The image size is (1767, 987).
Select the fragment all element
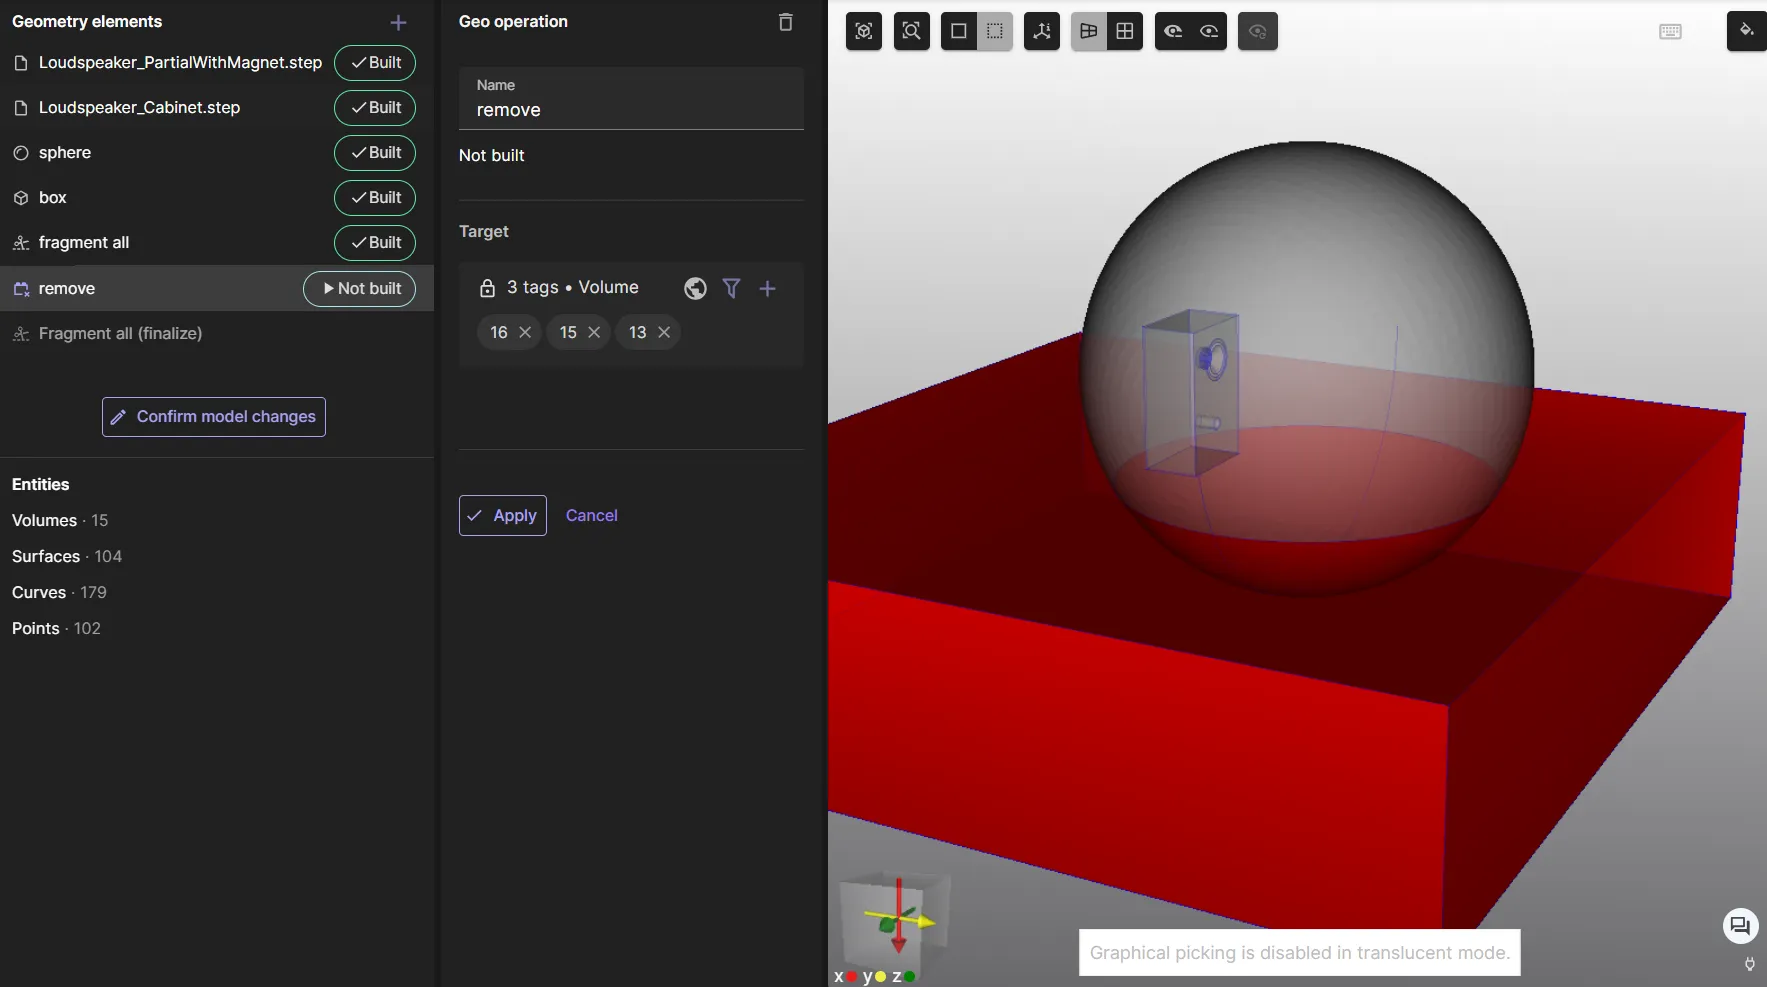(84, 242)
